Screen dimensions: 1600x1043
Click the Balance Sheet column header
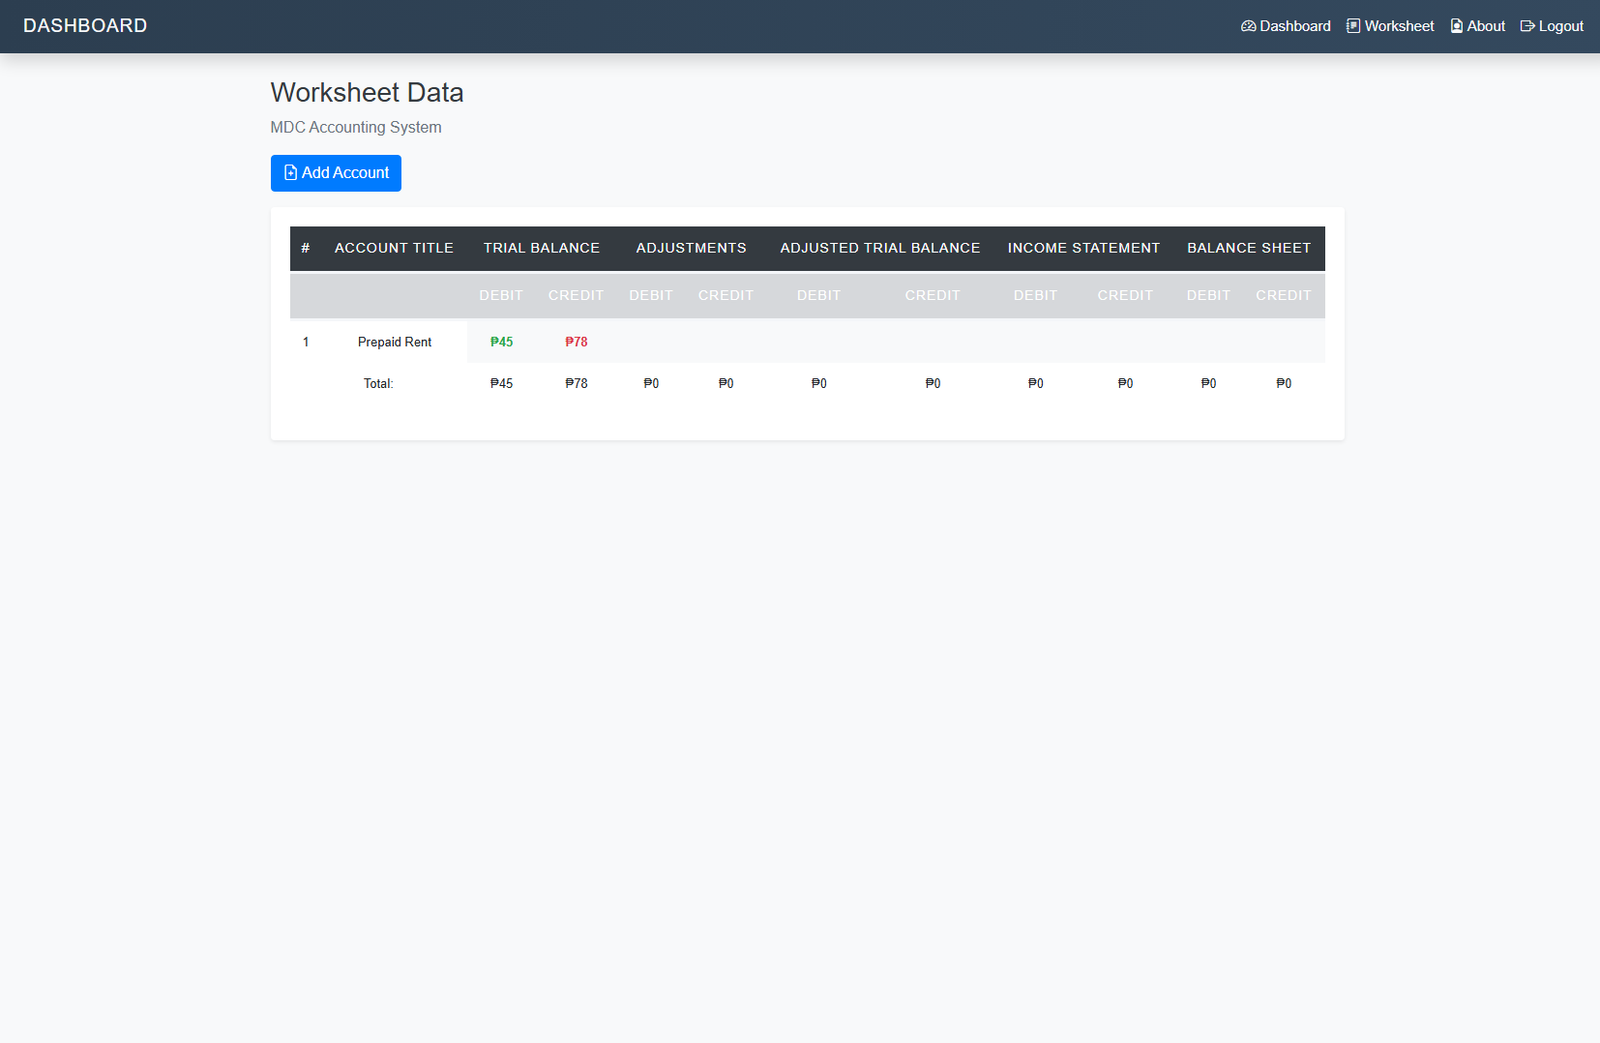[1248, 248]
